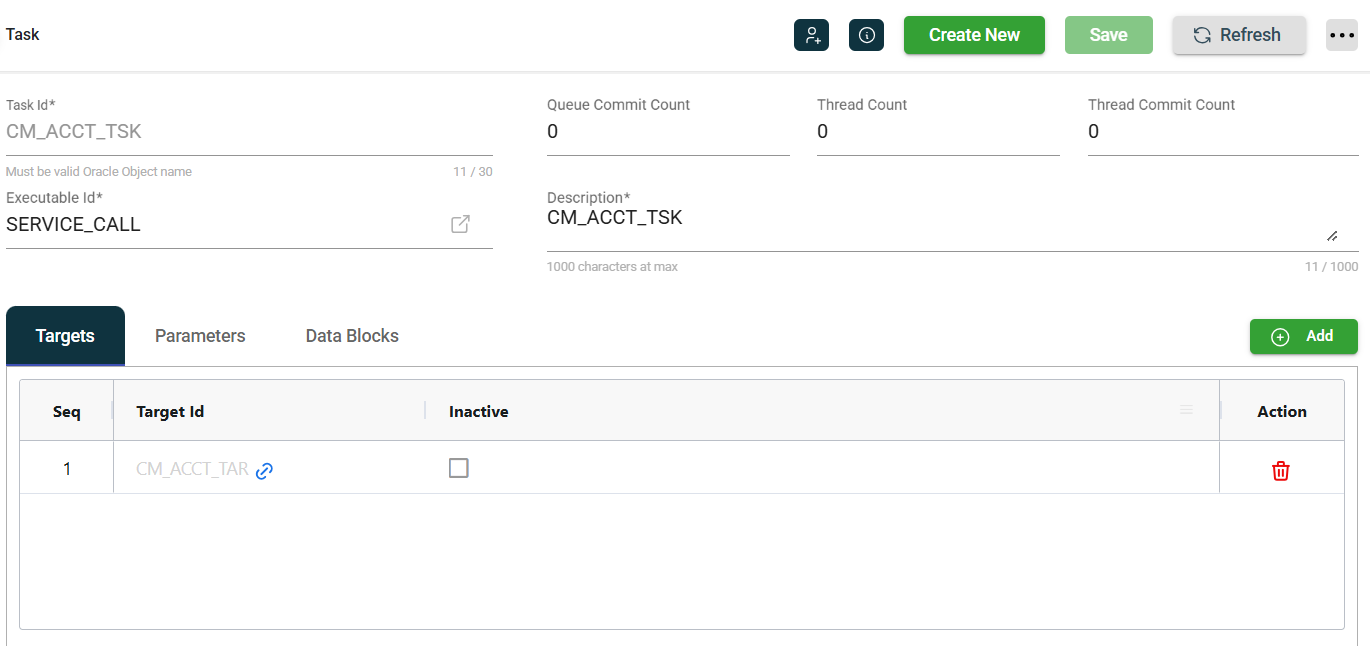Toggle the Inactive checkbox for CM_ACCT_TAR
Viewport: 1370px width, 646px height.
click(459, 468)
